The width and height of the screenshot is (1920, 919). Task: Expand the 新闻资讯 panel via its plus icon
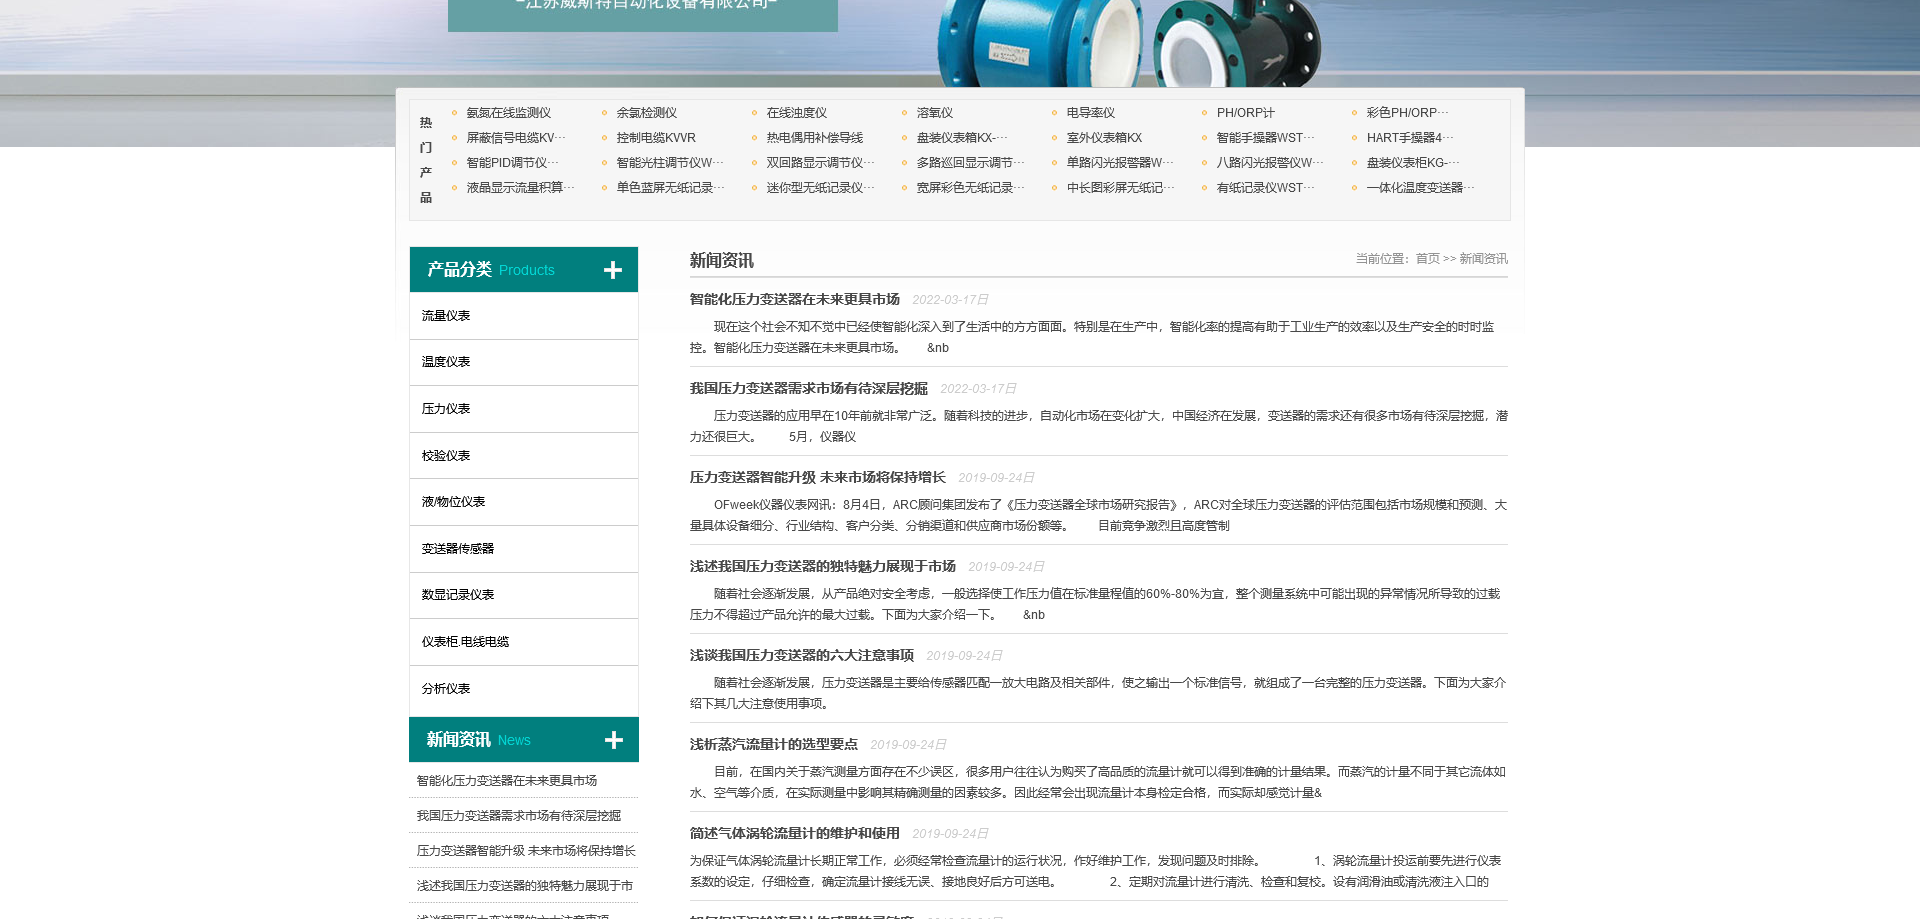click(611, 739)
